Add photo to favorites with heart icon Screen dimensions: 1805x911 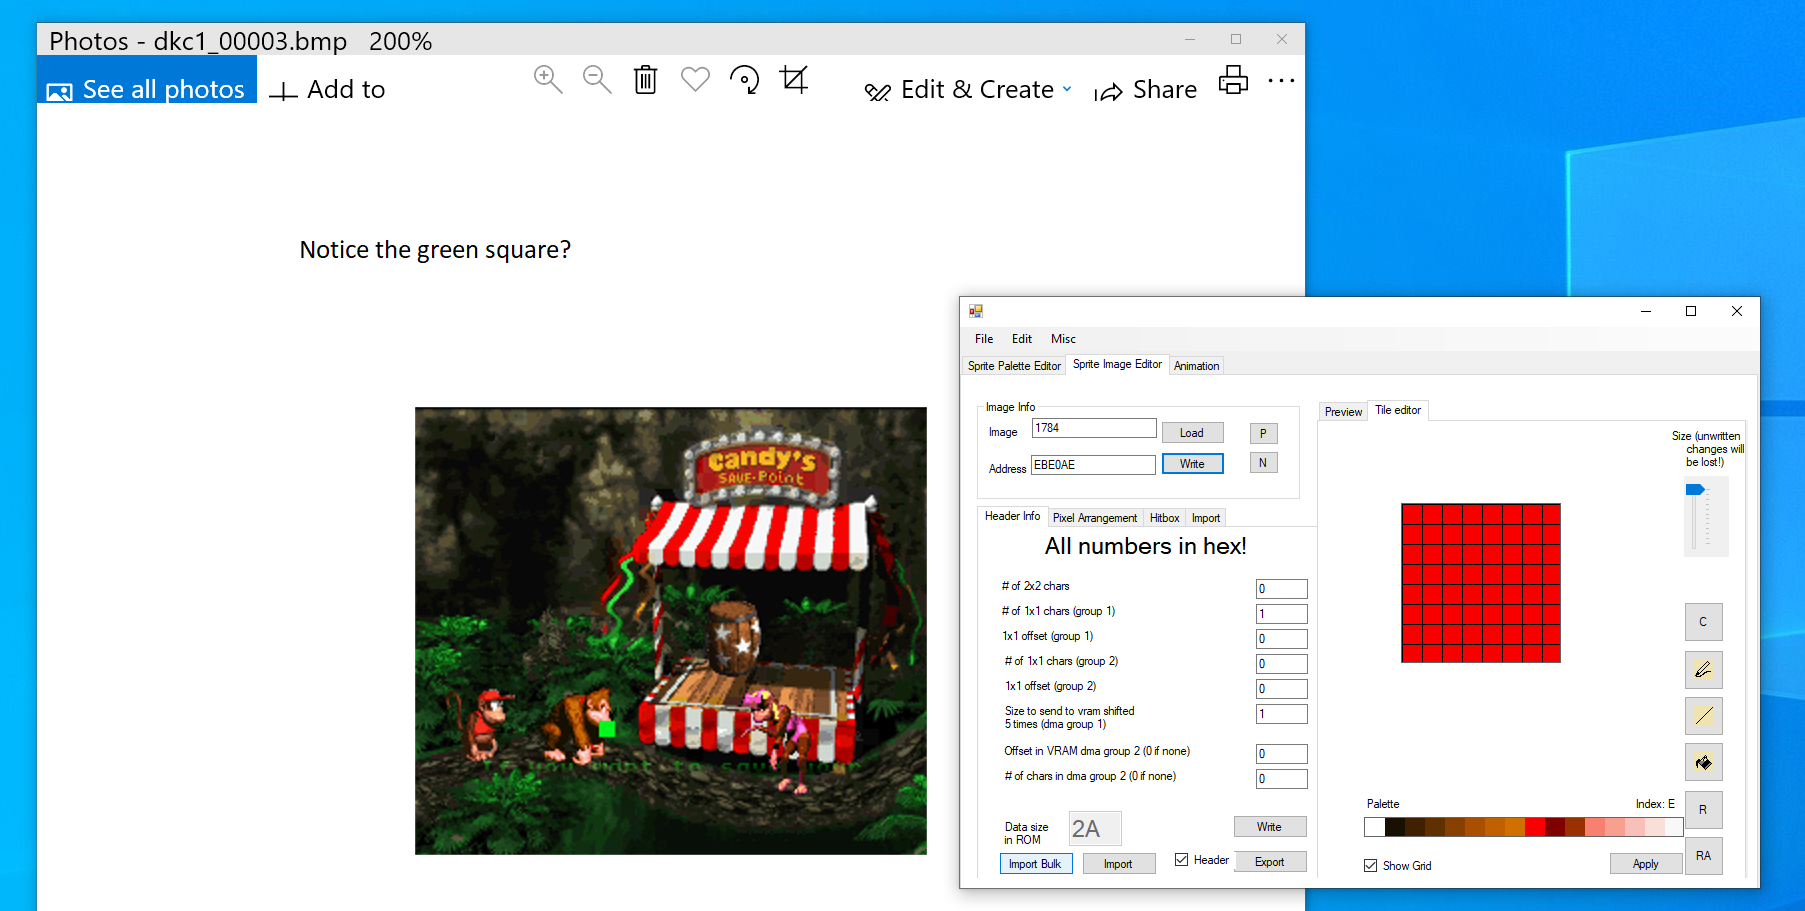tap(695, 80)
